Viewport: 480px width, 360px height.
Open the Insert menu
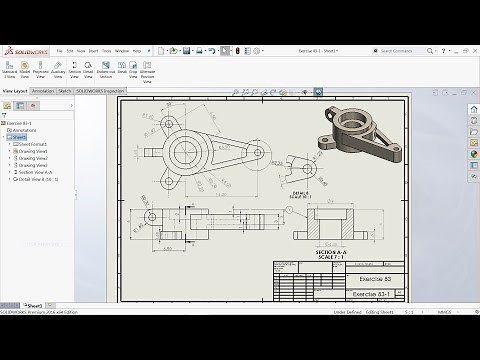(93, 51)
